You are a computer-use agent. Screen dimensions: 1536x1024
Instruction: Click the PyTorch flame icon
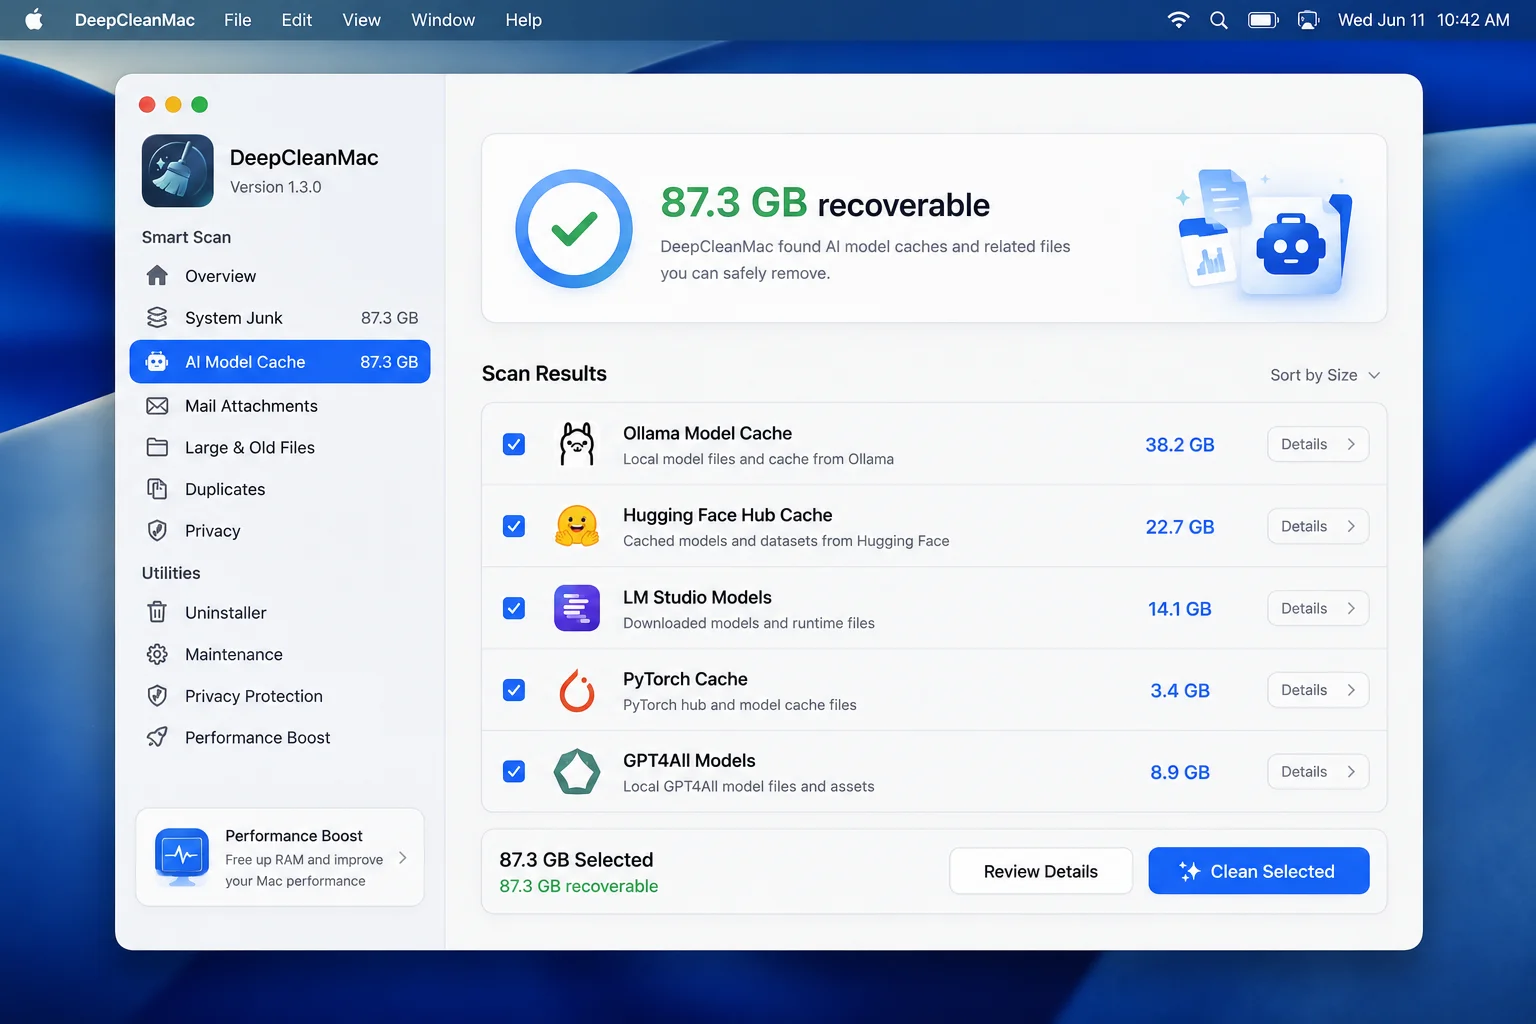point(577,690)
